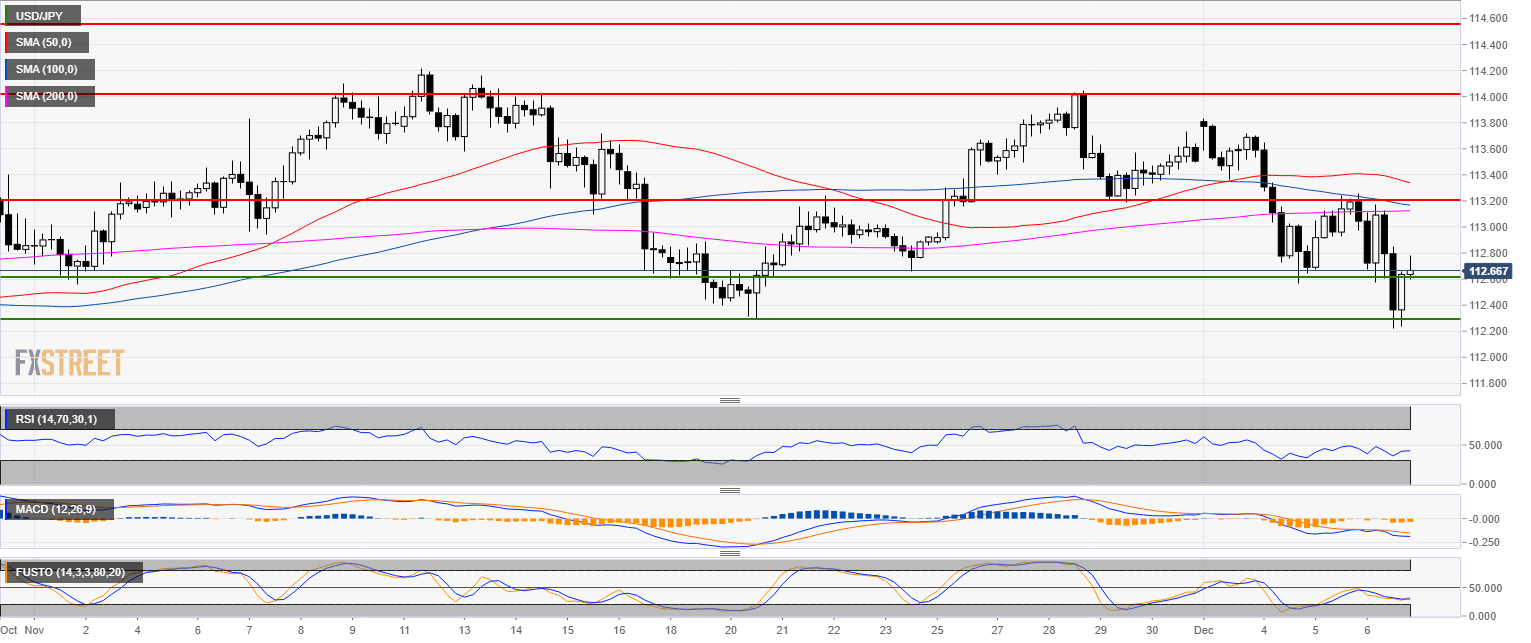Click the USD/JPY symbol label
Screen dimensions: 1531x643
tap(41, 16)
